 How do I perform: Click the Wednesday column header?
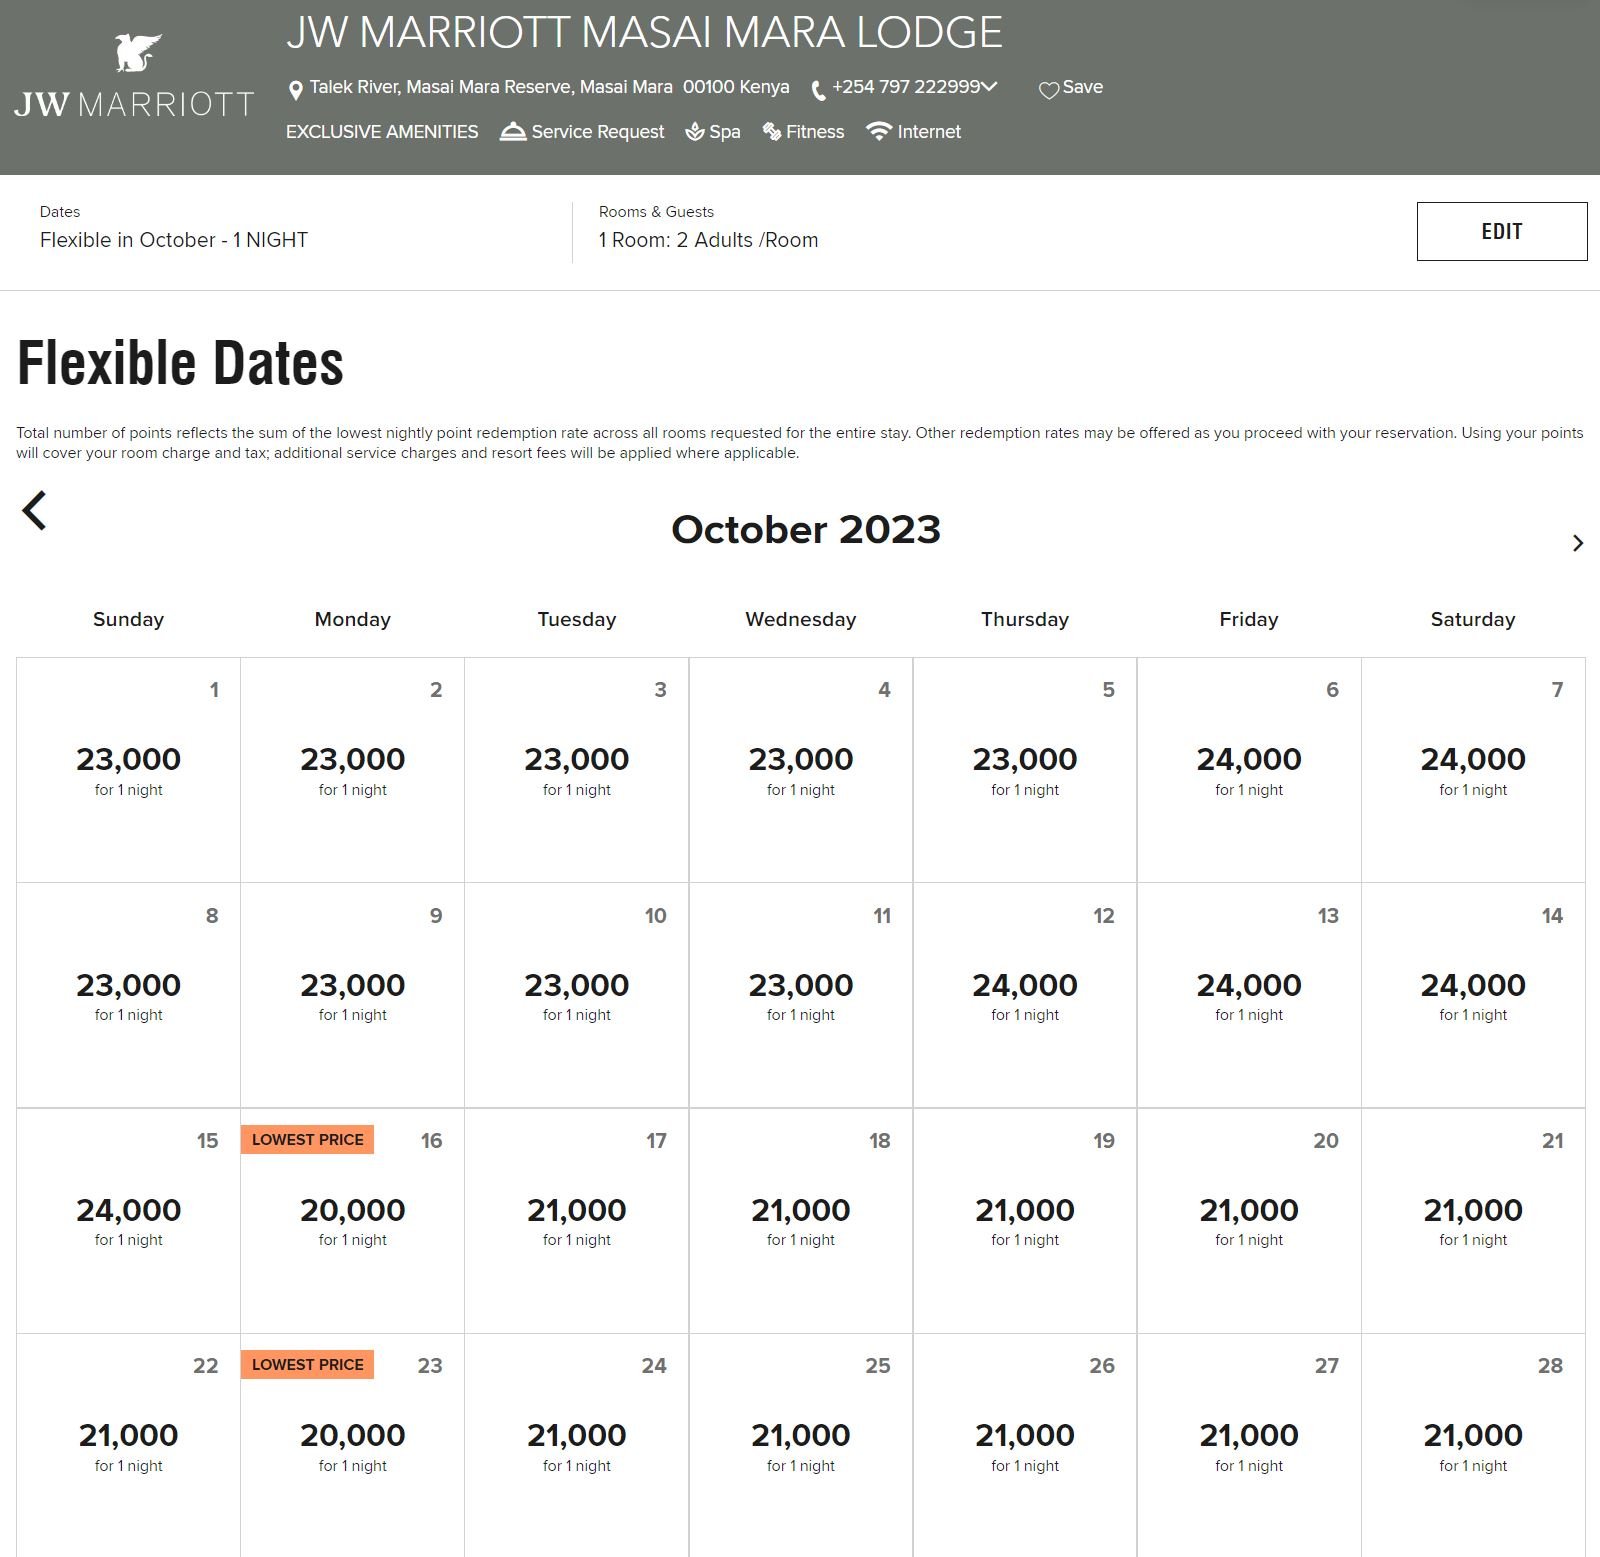pos(800,619)
